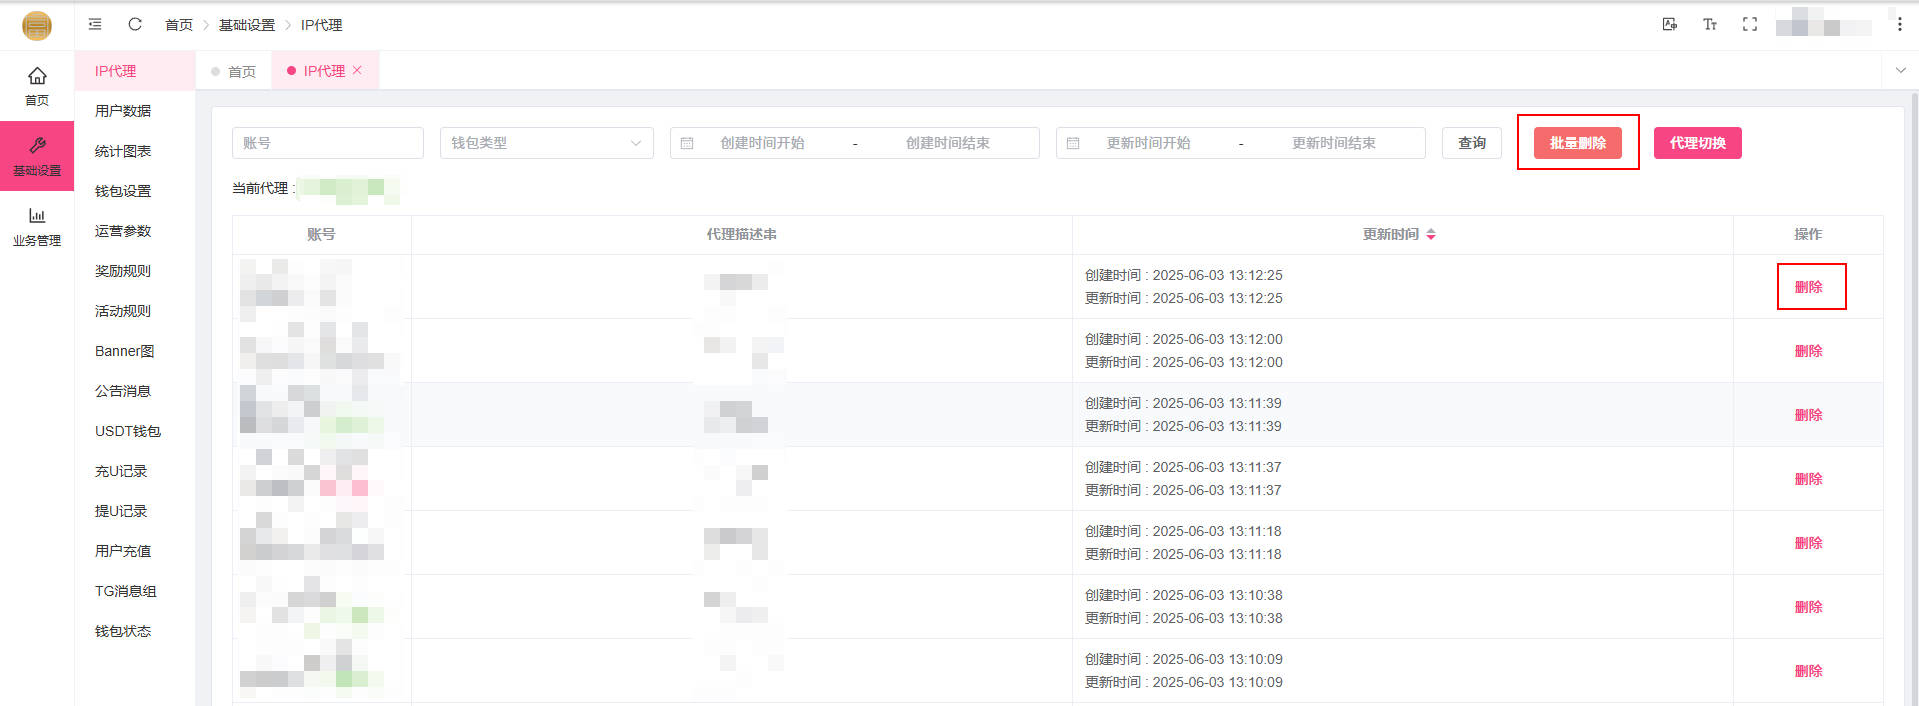Open 用户数据 menu item
The image size is (1919, 706).
pos(123,111)
